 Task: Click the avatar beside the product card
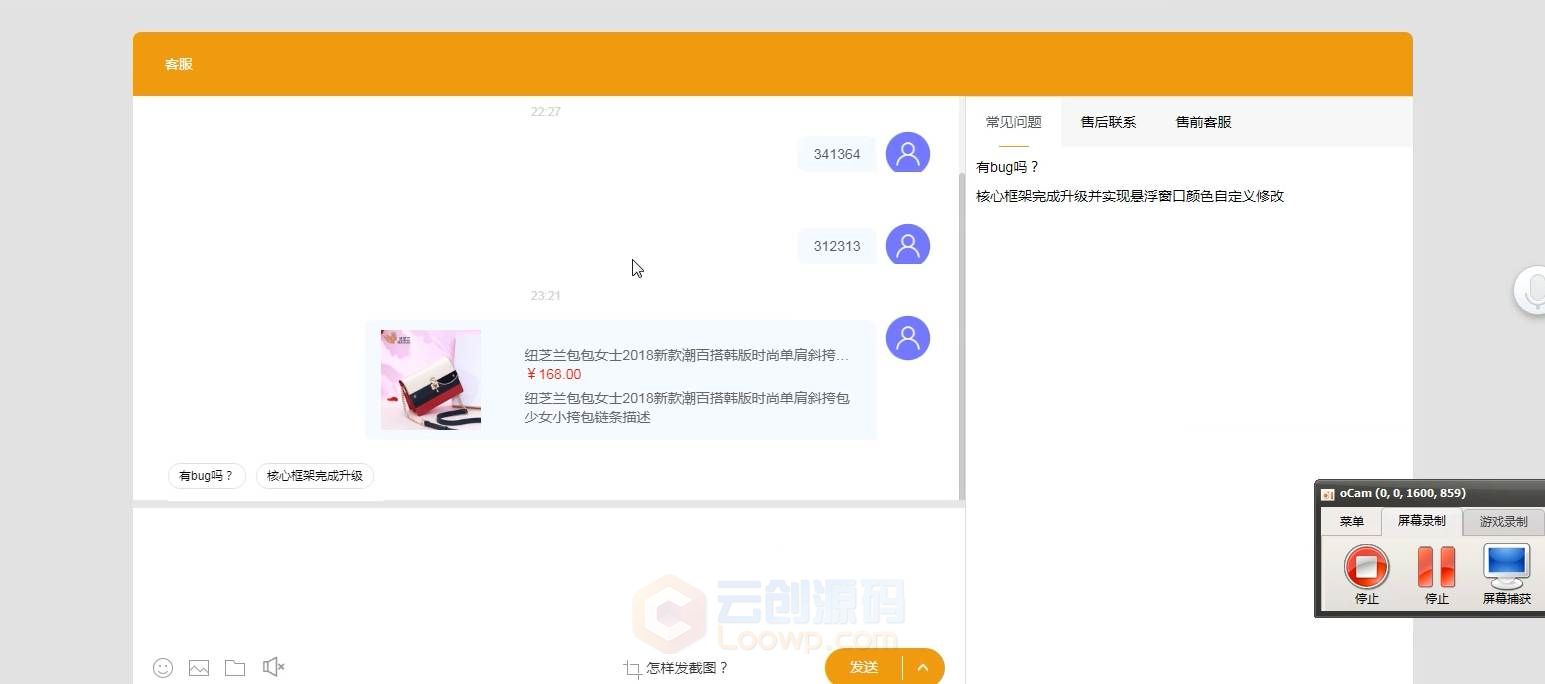908,338
